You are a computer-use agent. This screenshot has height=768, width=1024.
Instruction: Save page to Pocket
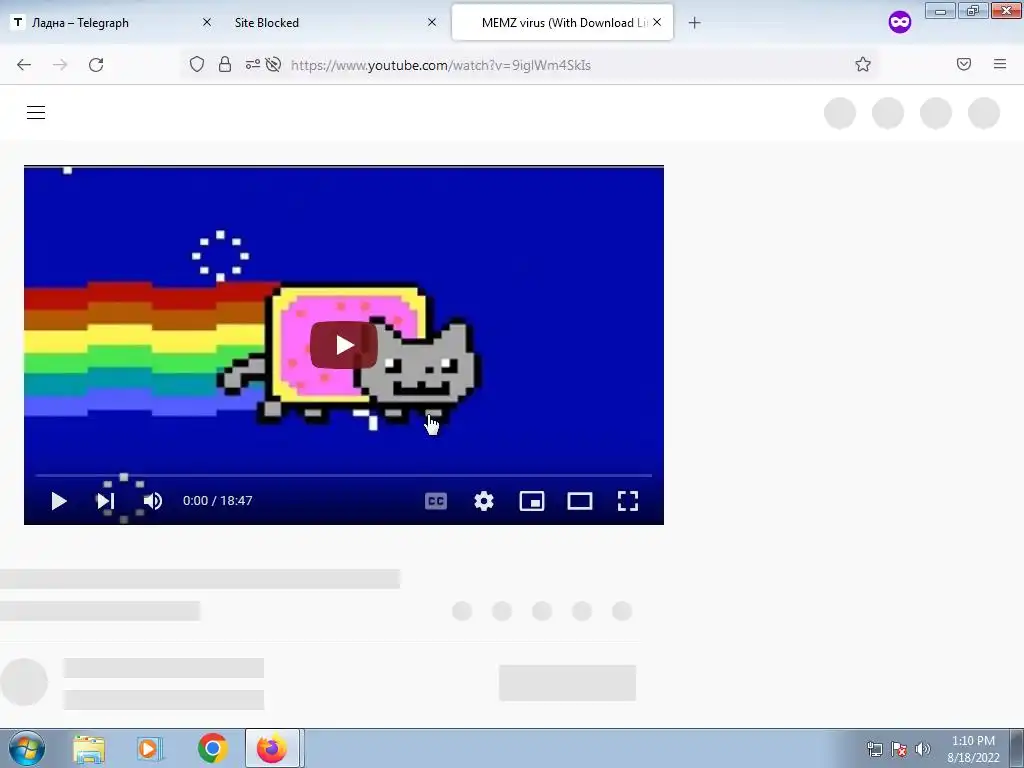(964, 64)
